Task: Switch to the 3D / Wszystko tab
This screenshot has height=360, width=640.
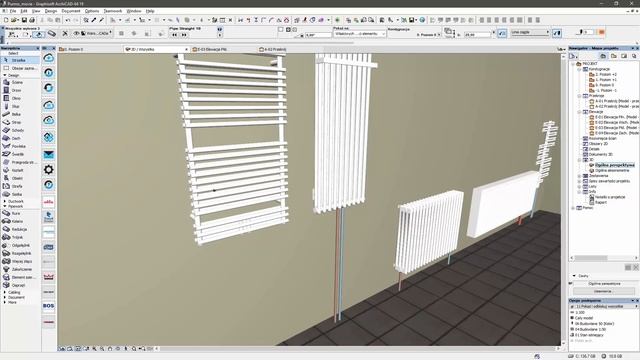Action: point(157,49)
